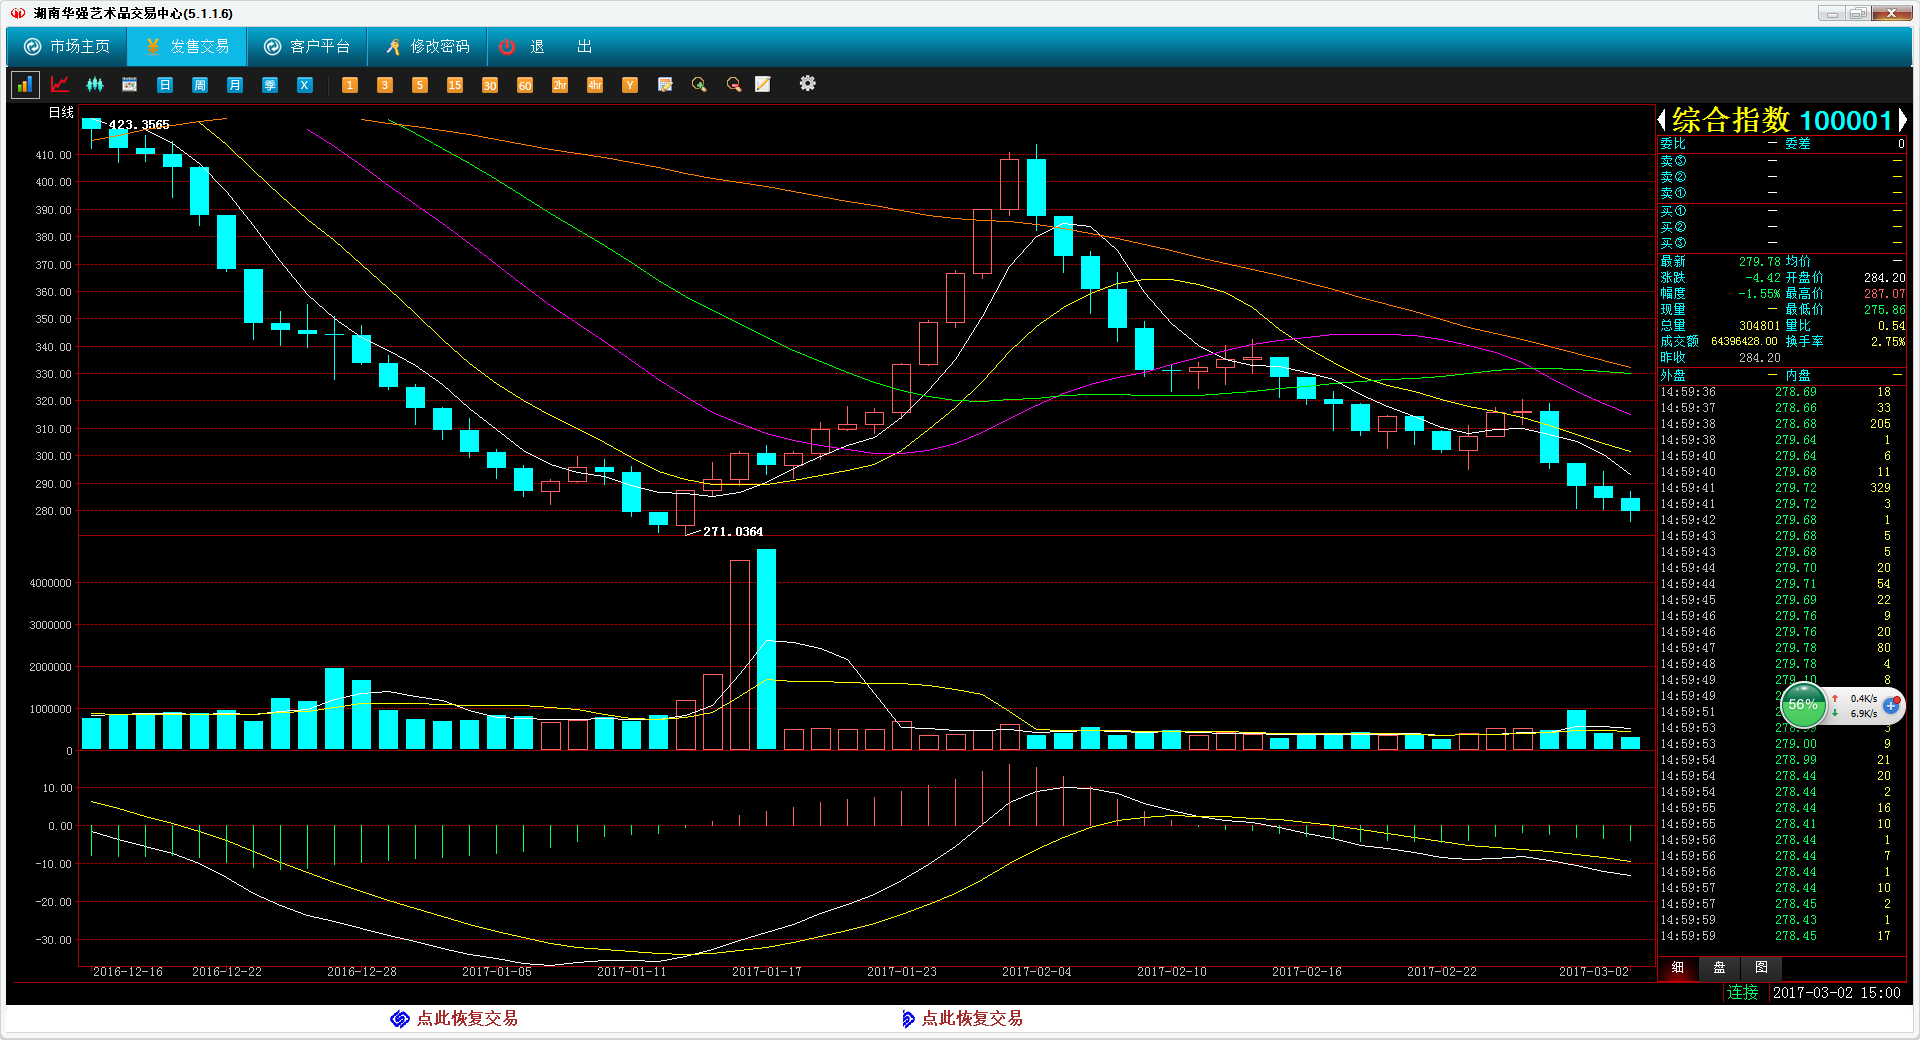Click the zoom out magnifier icon
The image size is (1920, 1040).
click(734, 85)
